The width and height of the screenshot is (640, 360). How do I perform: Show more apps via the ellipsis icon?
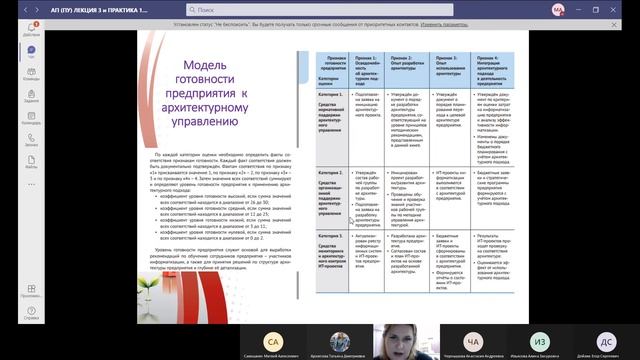tap(31, 184)
